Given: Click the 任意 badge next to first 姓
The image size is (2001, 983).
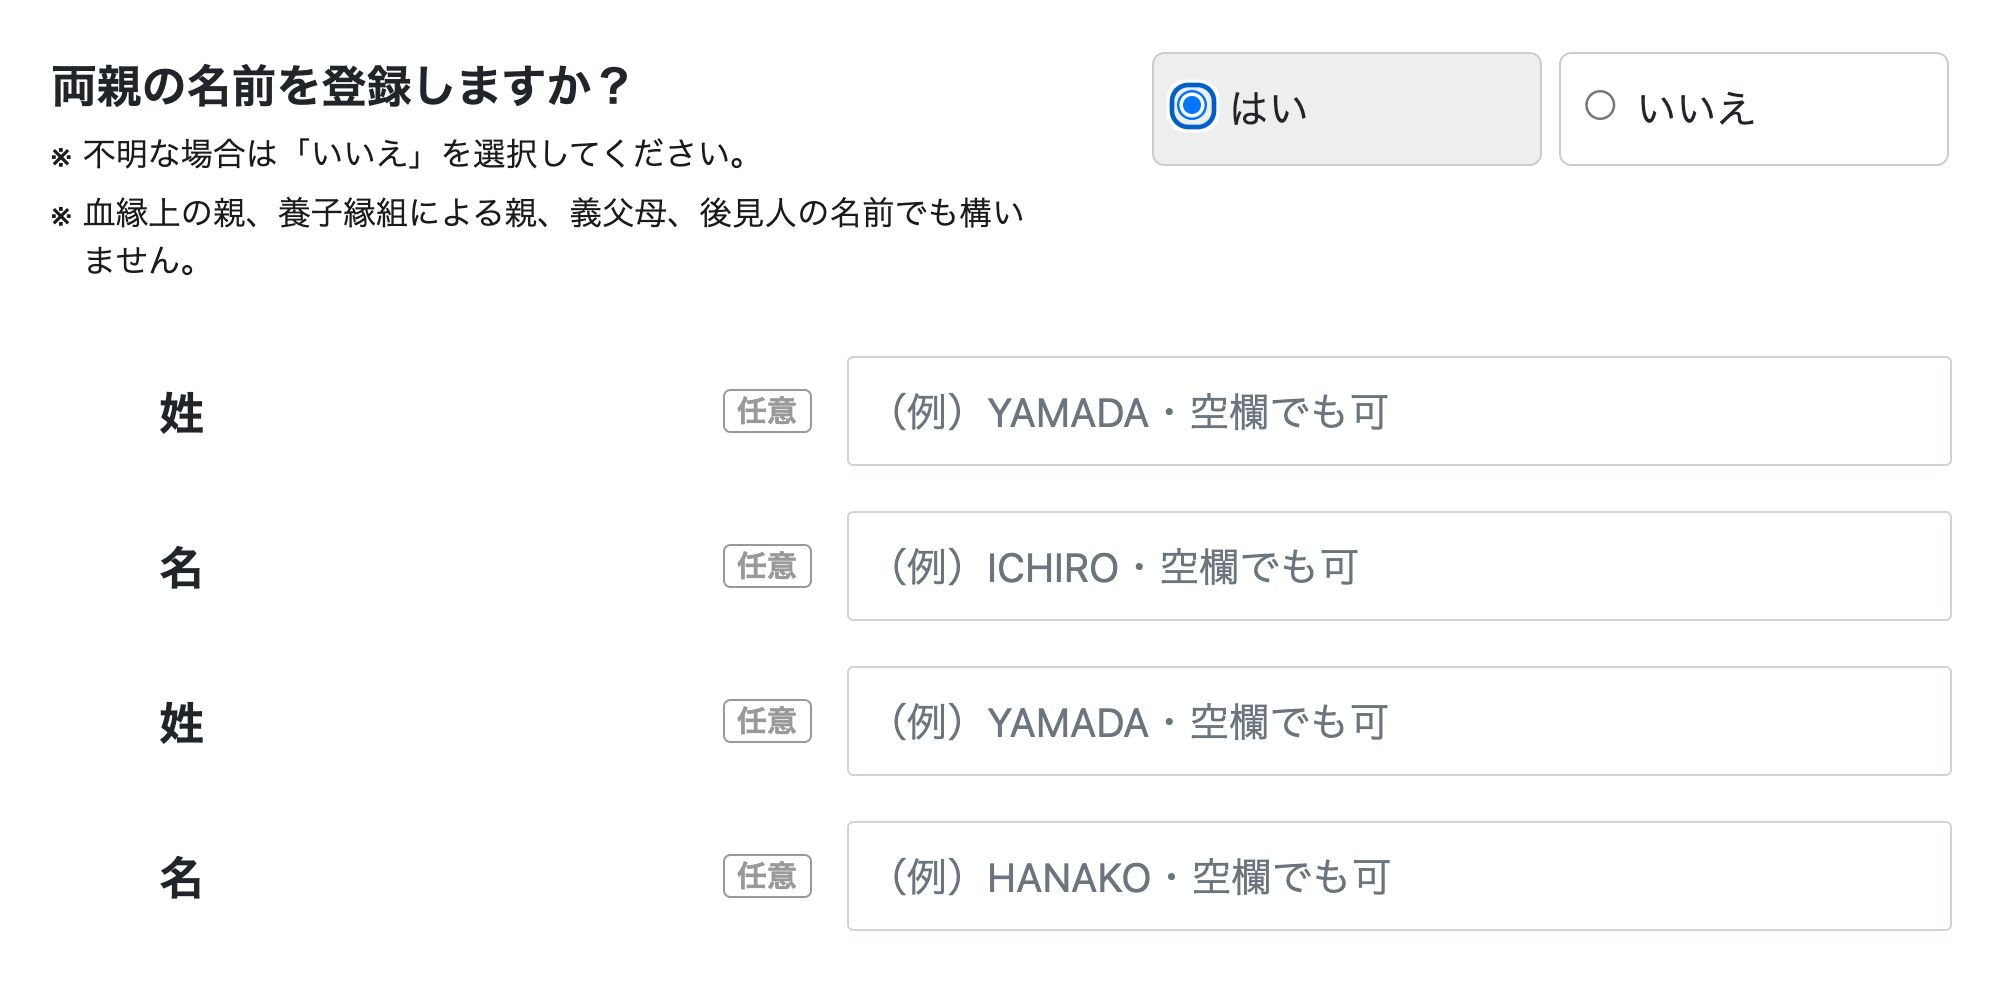Looking at the screenshot, I should click(x=767, y=411).
